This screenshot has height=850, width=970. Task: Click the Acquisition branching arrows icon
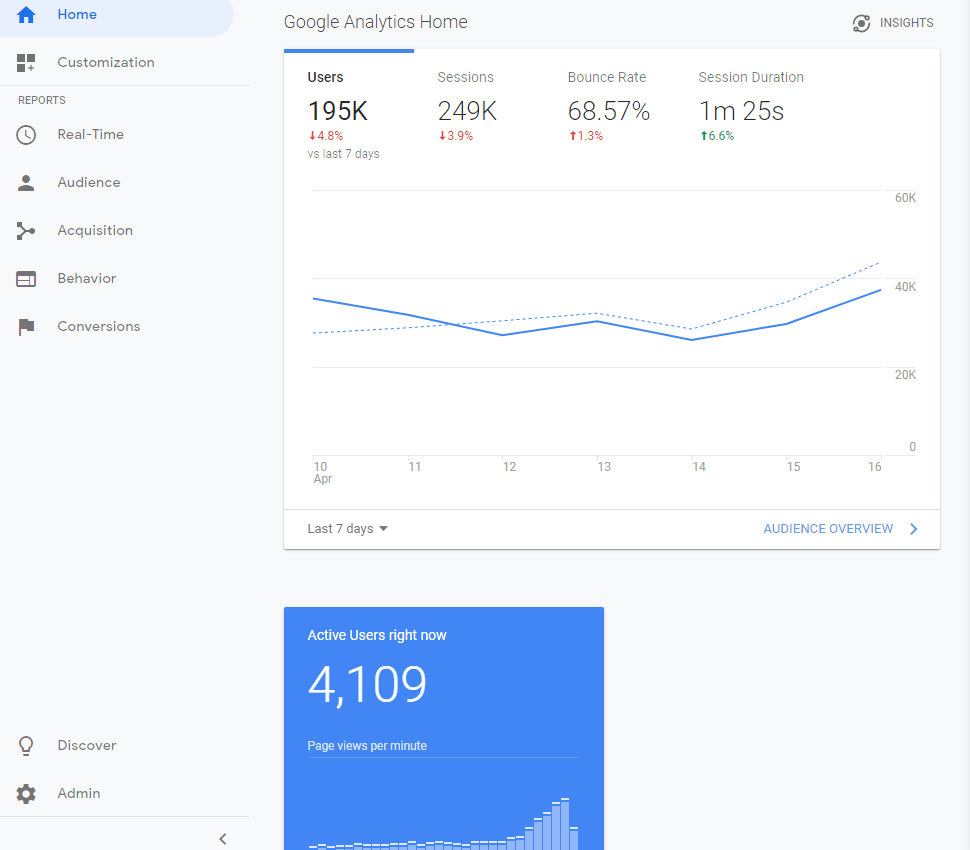pyautogui.click(x=26, y=231)
